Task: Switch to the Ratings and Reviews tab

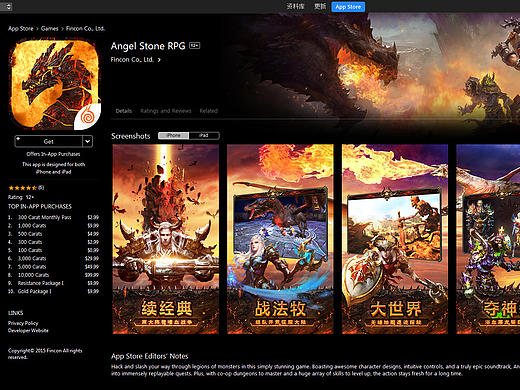Action: pos(166,111)
